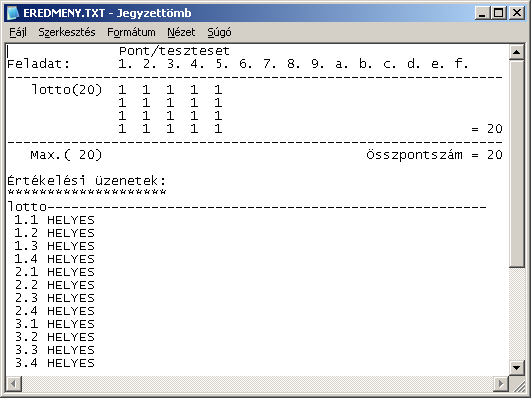
Task: Click the horizontal scrollbar right arrow
Action: [501, 383]
